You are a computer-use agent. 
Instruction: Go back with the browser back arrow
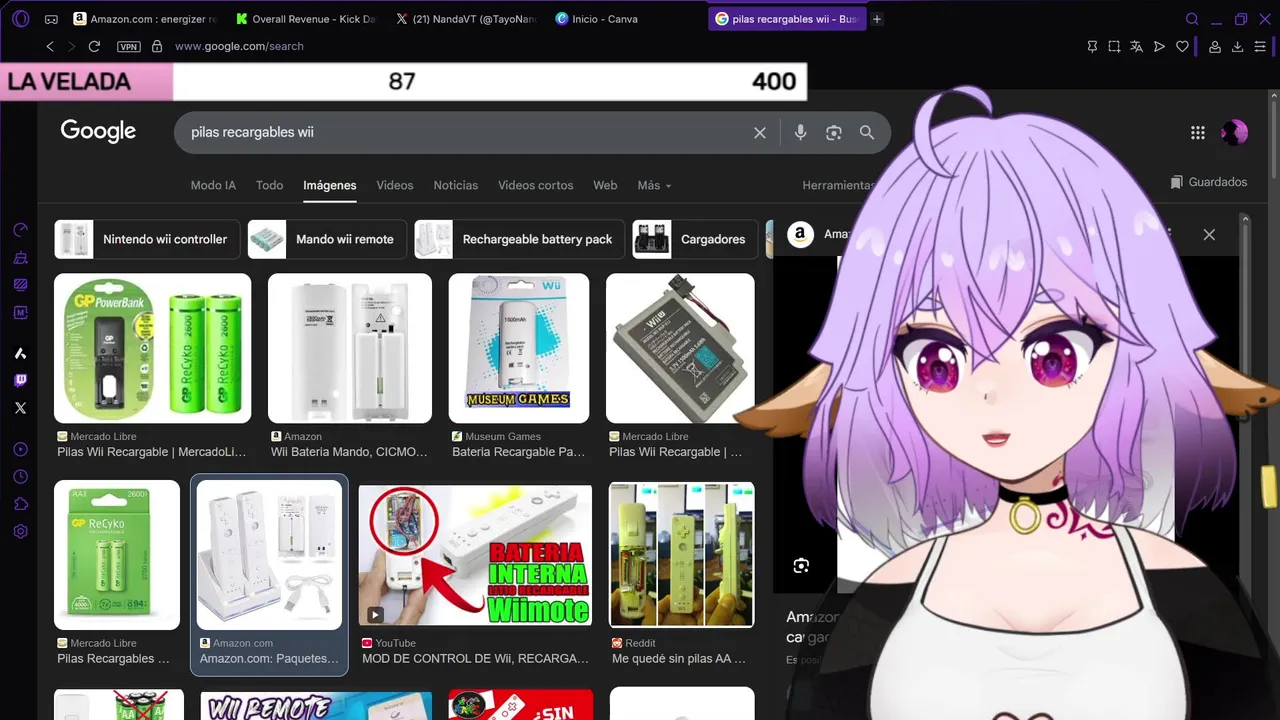click(x=50, y=46)
